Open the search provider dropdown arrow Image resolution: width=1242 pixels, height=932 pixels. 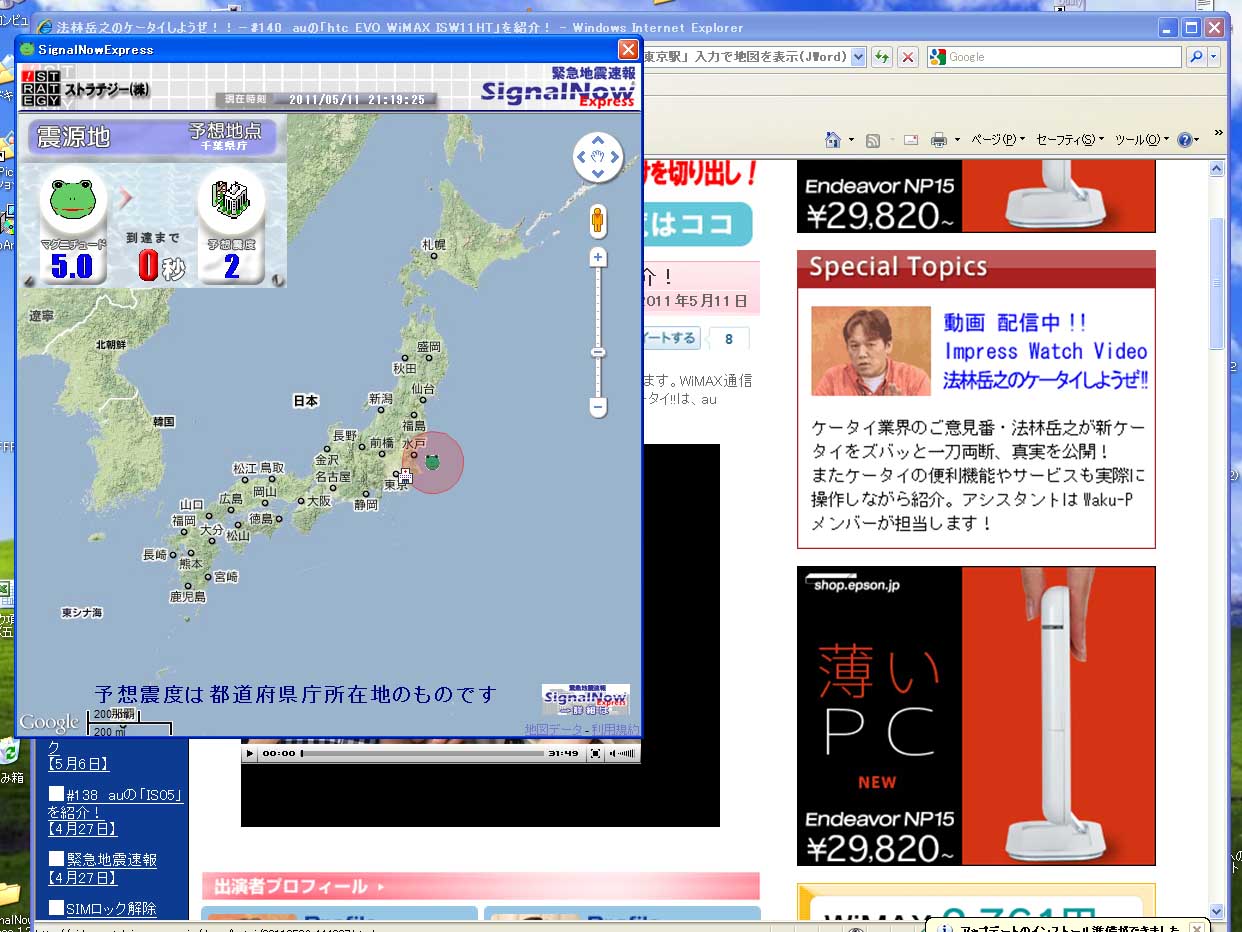click(1214, 57)
